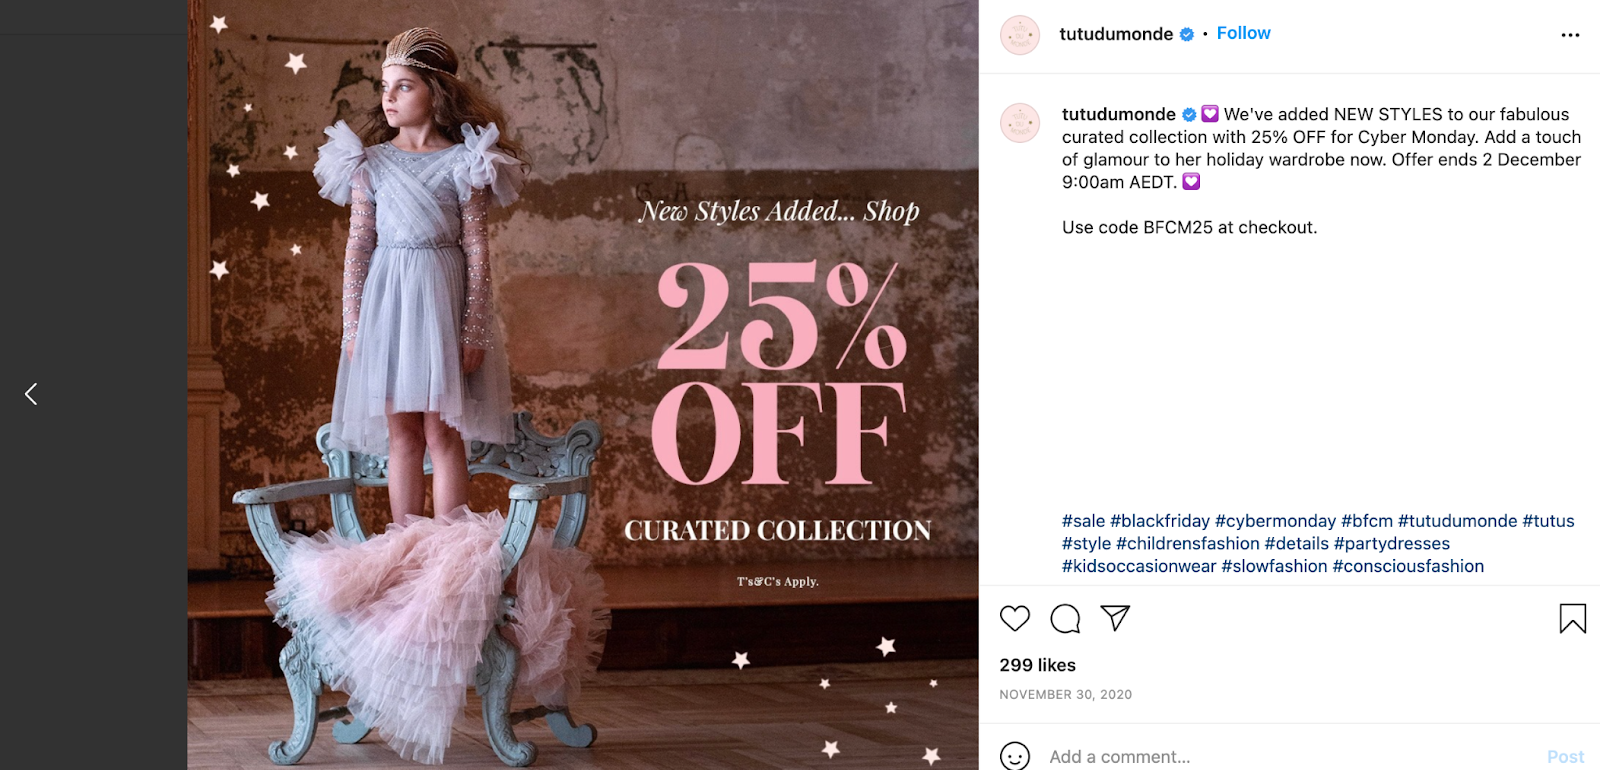
Task: Open November 30, 2020 timestamp link
Action: [x=1065, y=694]
